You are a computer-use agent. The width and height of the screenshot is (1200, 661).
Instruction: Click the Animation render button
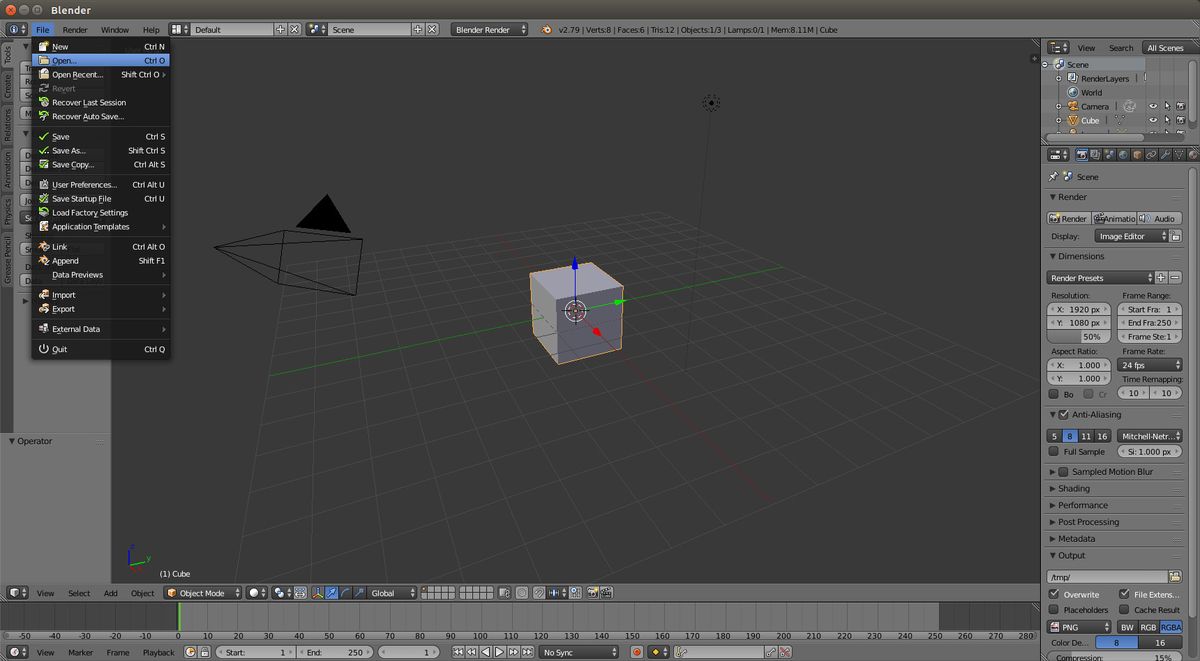point(1114,218)
